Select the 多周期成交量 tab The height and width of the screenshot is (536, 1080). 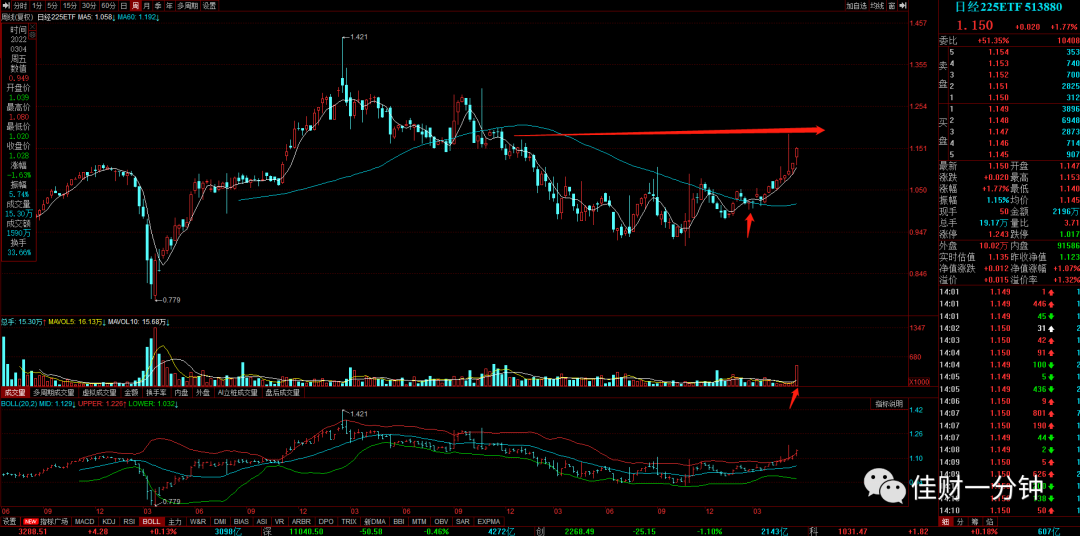coord(54,393)
